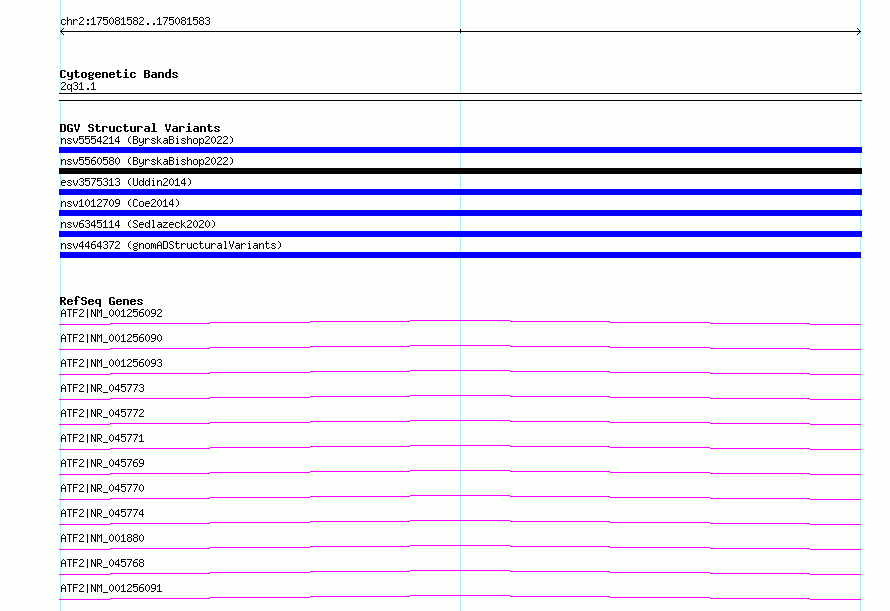Open variant nsv4464372 (gnomADStructuralVariants) label
This screenshot has height=611, width=890.
point(171,245)
